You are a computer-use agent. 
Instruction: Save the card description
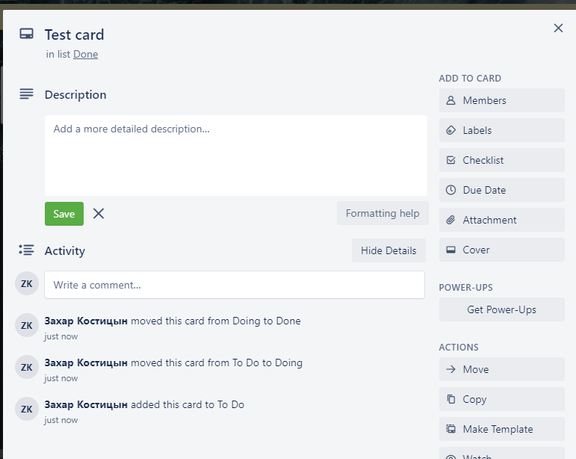point(64,214)
